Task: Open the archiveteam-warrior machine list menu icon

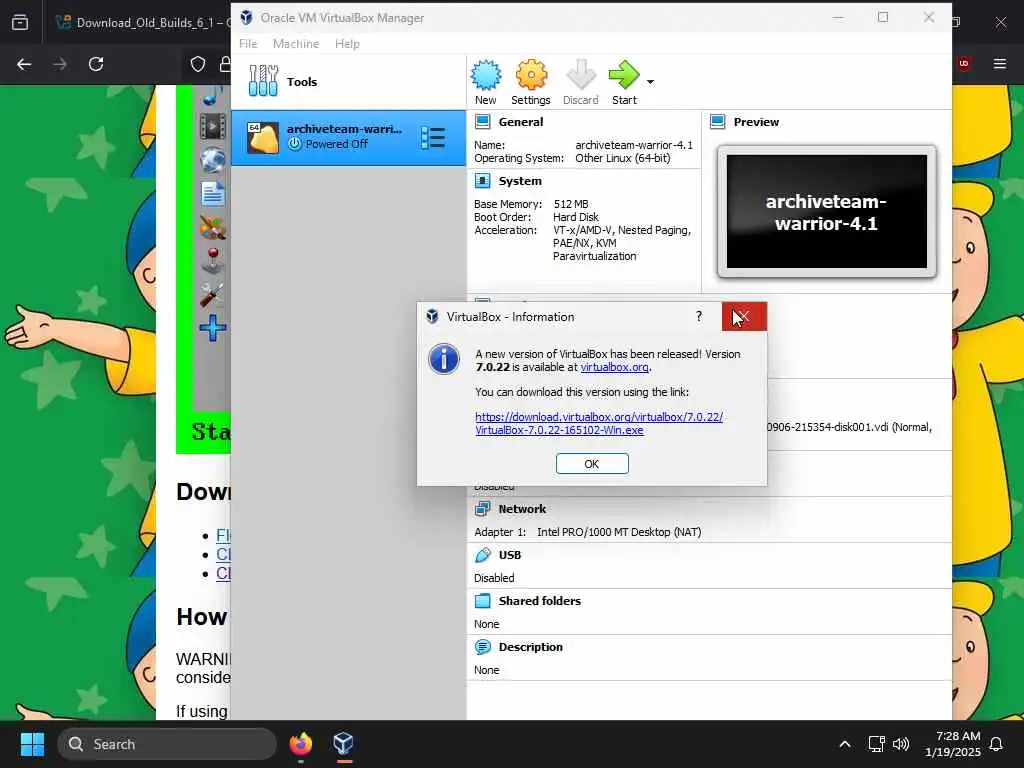Action: coord(433,138)
